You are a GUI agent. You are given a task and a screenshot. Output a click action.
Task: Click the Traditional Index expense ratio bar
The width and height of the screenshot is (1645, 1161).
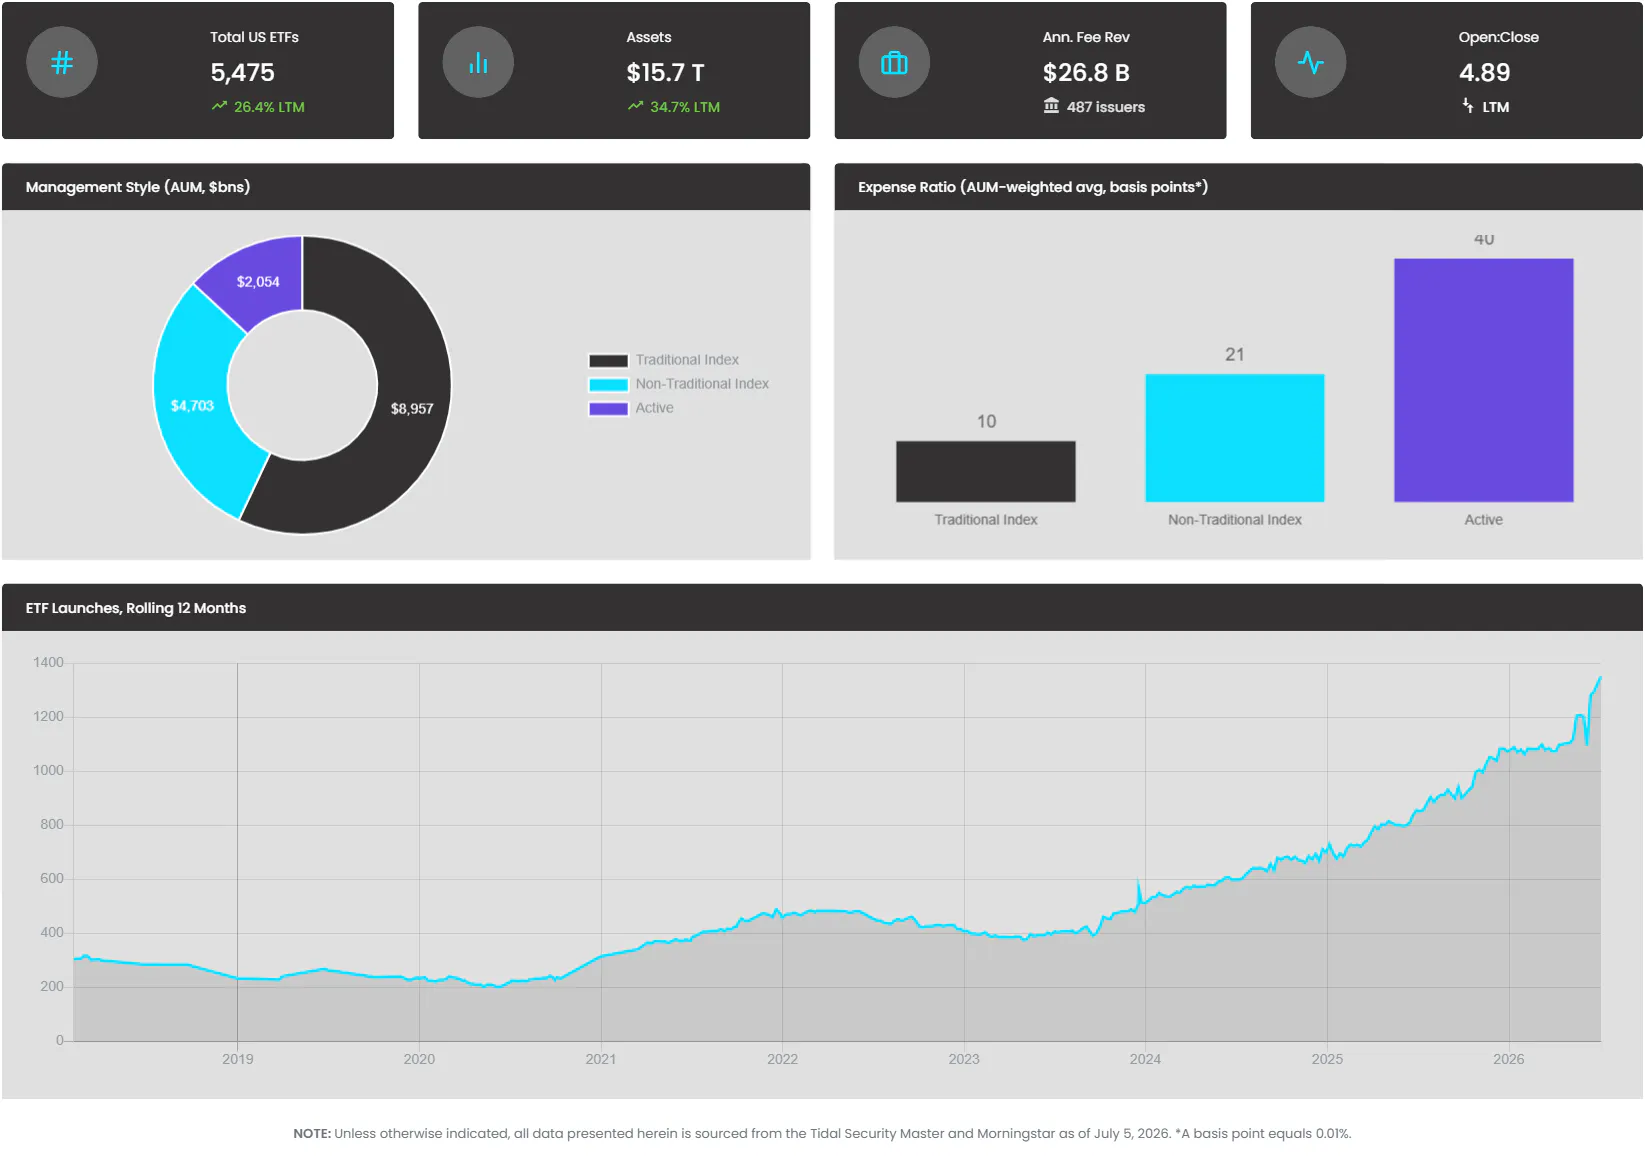coord(986,471)
